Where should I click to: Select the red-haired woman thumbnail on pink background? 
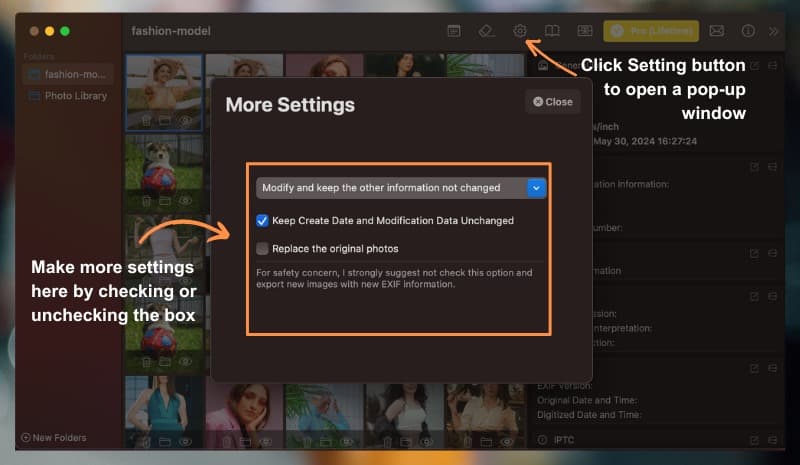pyautogui.click(x=324, y=65)
